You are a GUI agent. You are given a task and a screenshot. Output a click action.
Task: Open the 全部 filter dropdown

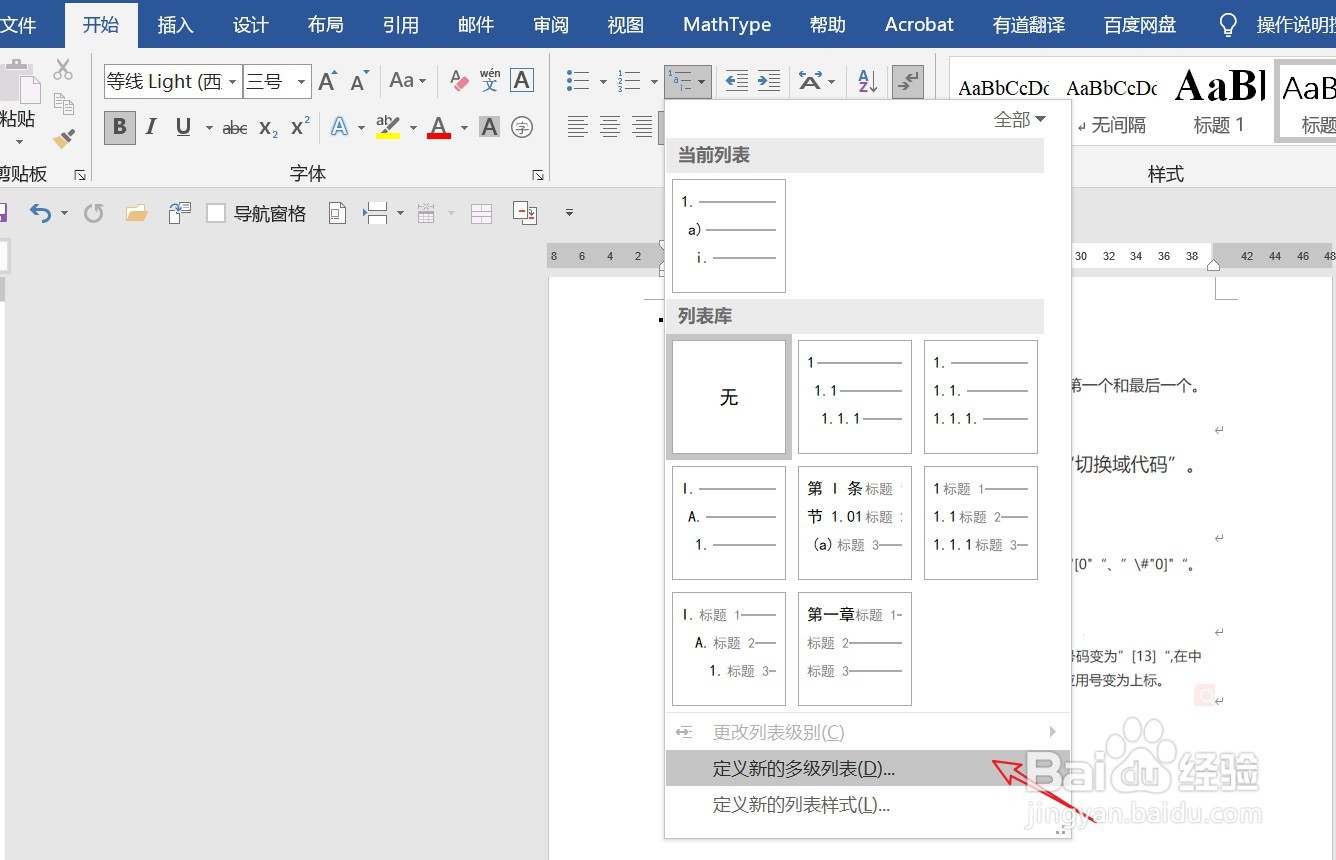(1020, 118)
